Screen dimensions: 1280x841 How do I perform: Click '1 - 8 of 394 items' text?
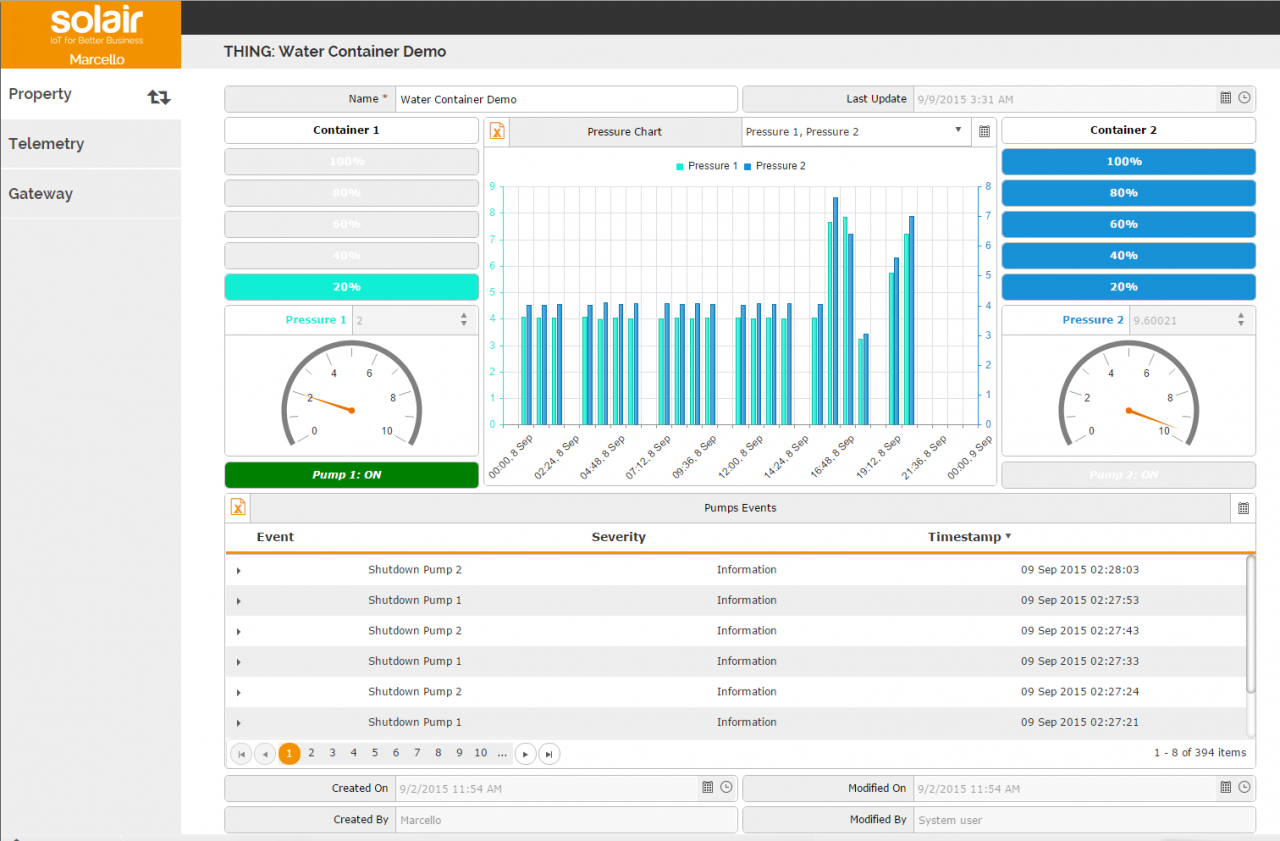click(x=1200, y=753)
